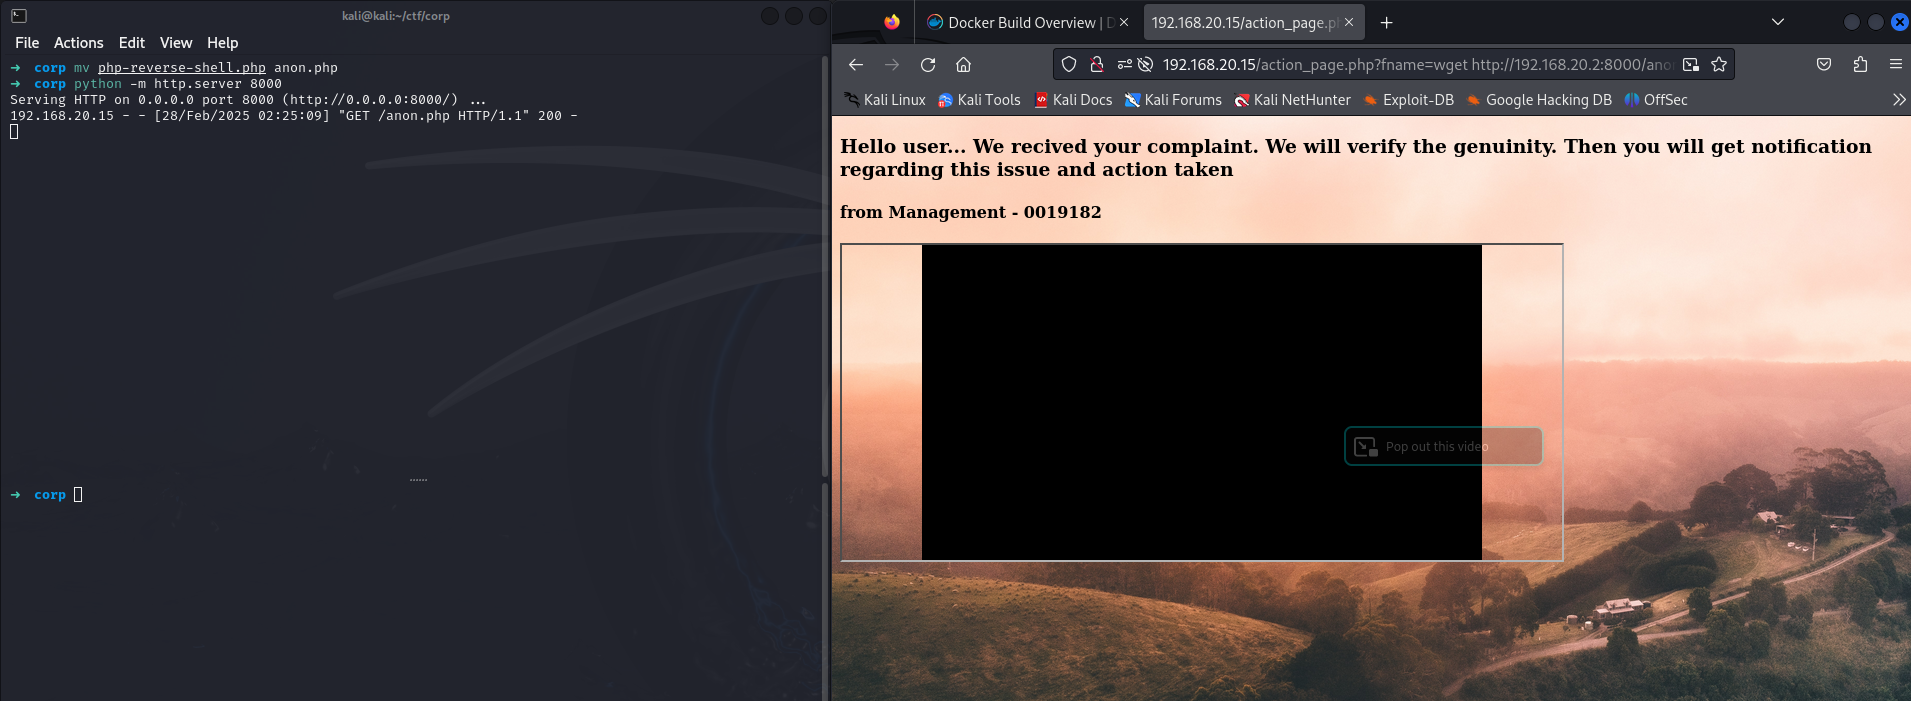Open terminal File menu

tap(27, 43)
